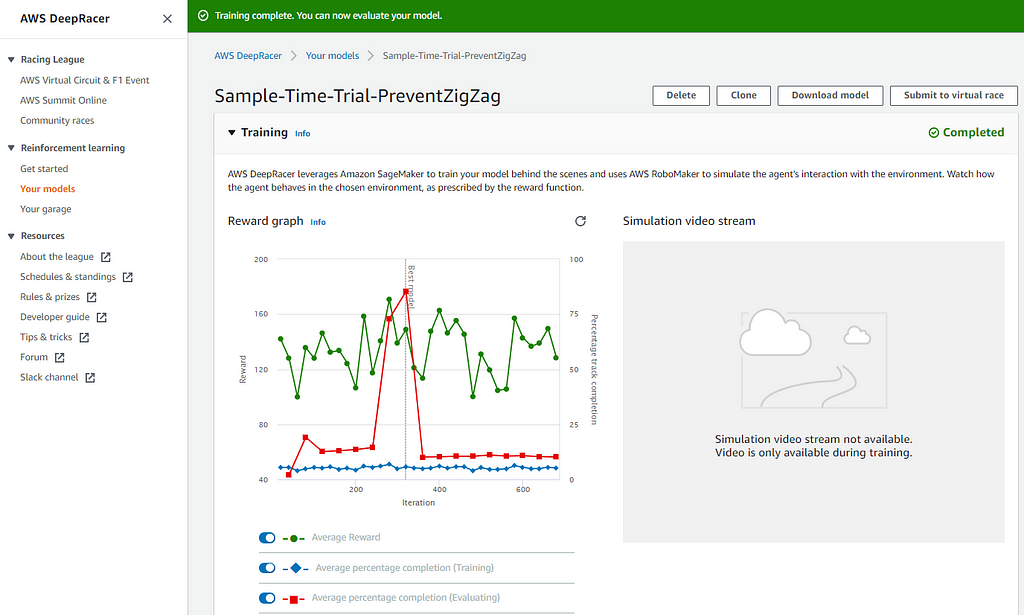
Task: Toggle Average Reward line visibility
Action: coord(267,538)
